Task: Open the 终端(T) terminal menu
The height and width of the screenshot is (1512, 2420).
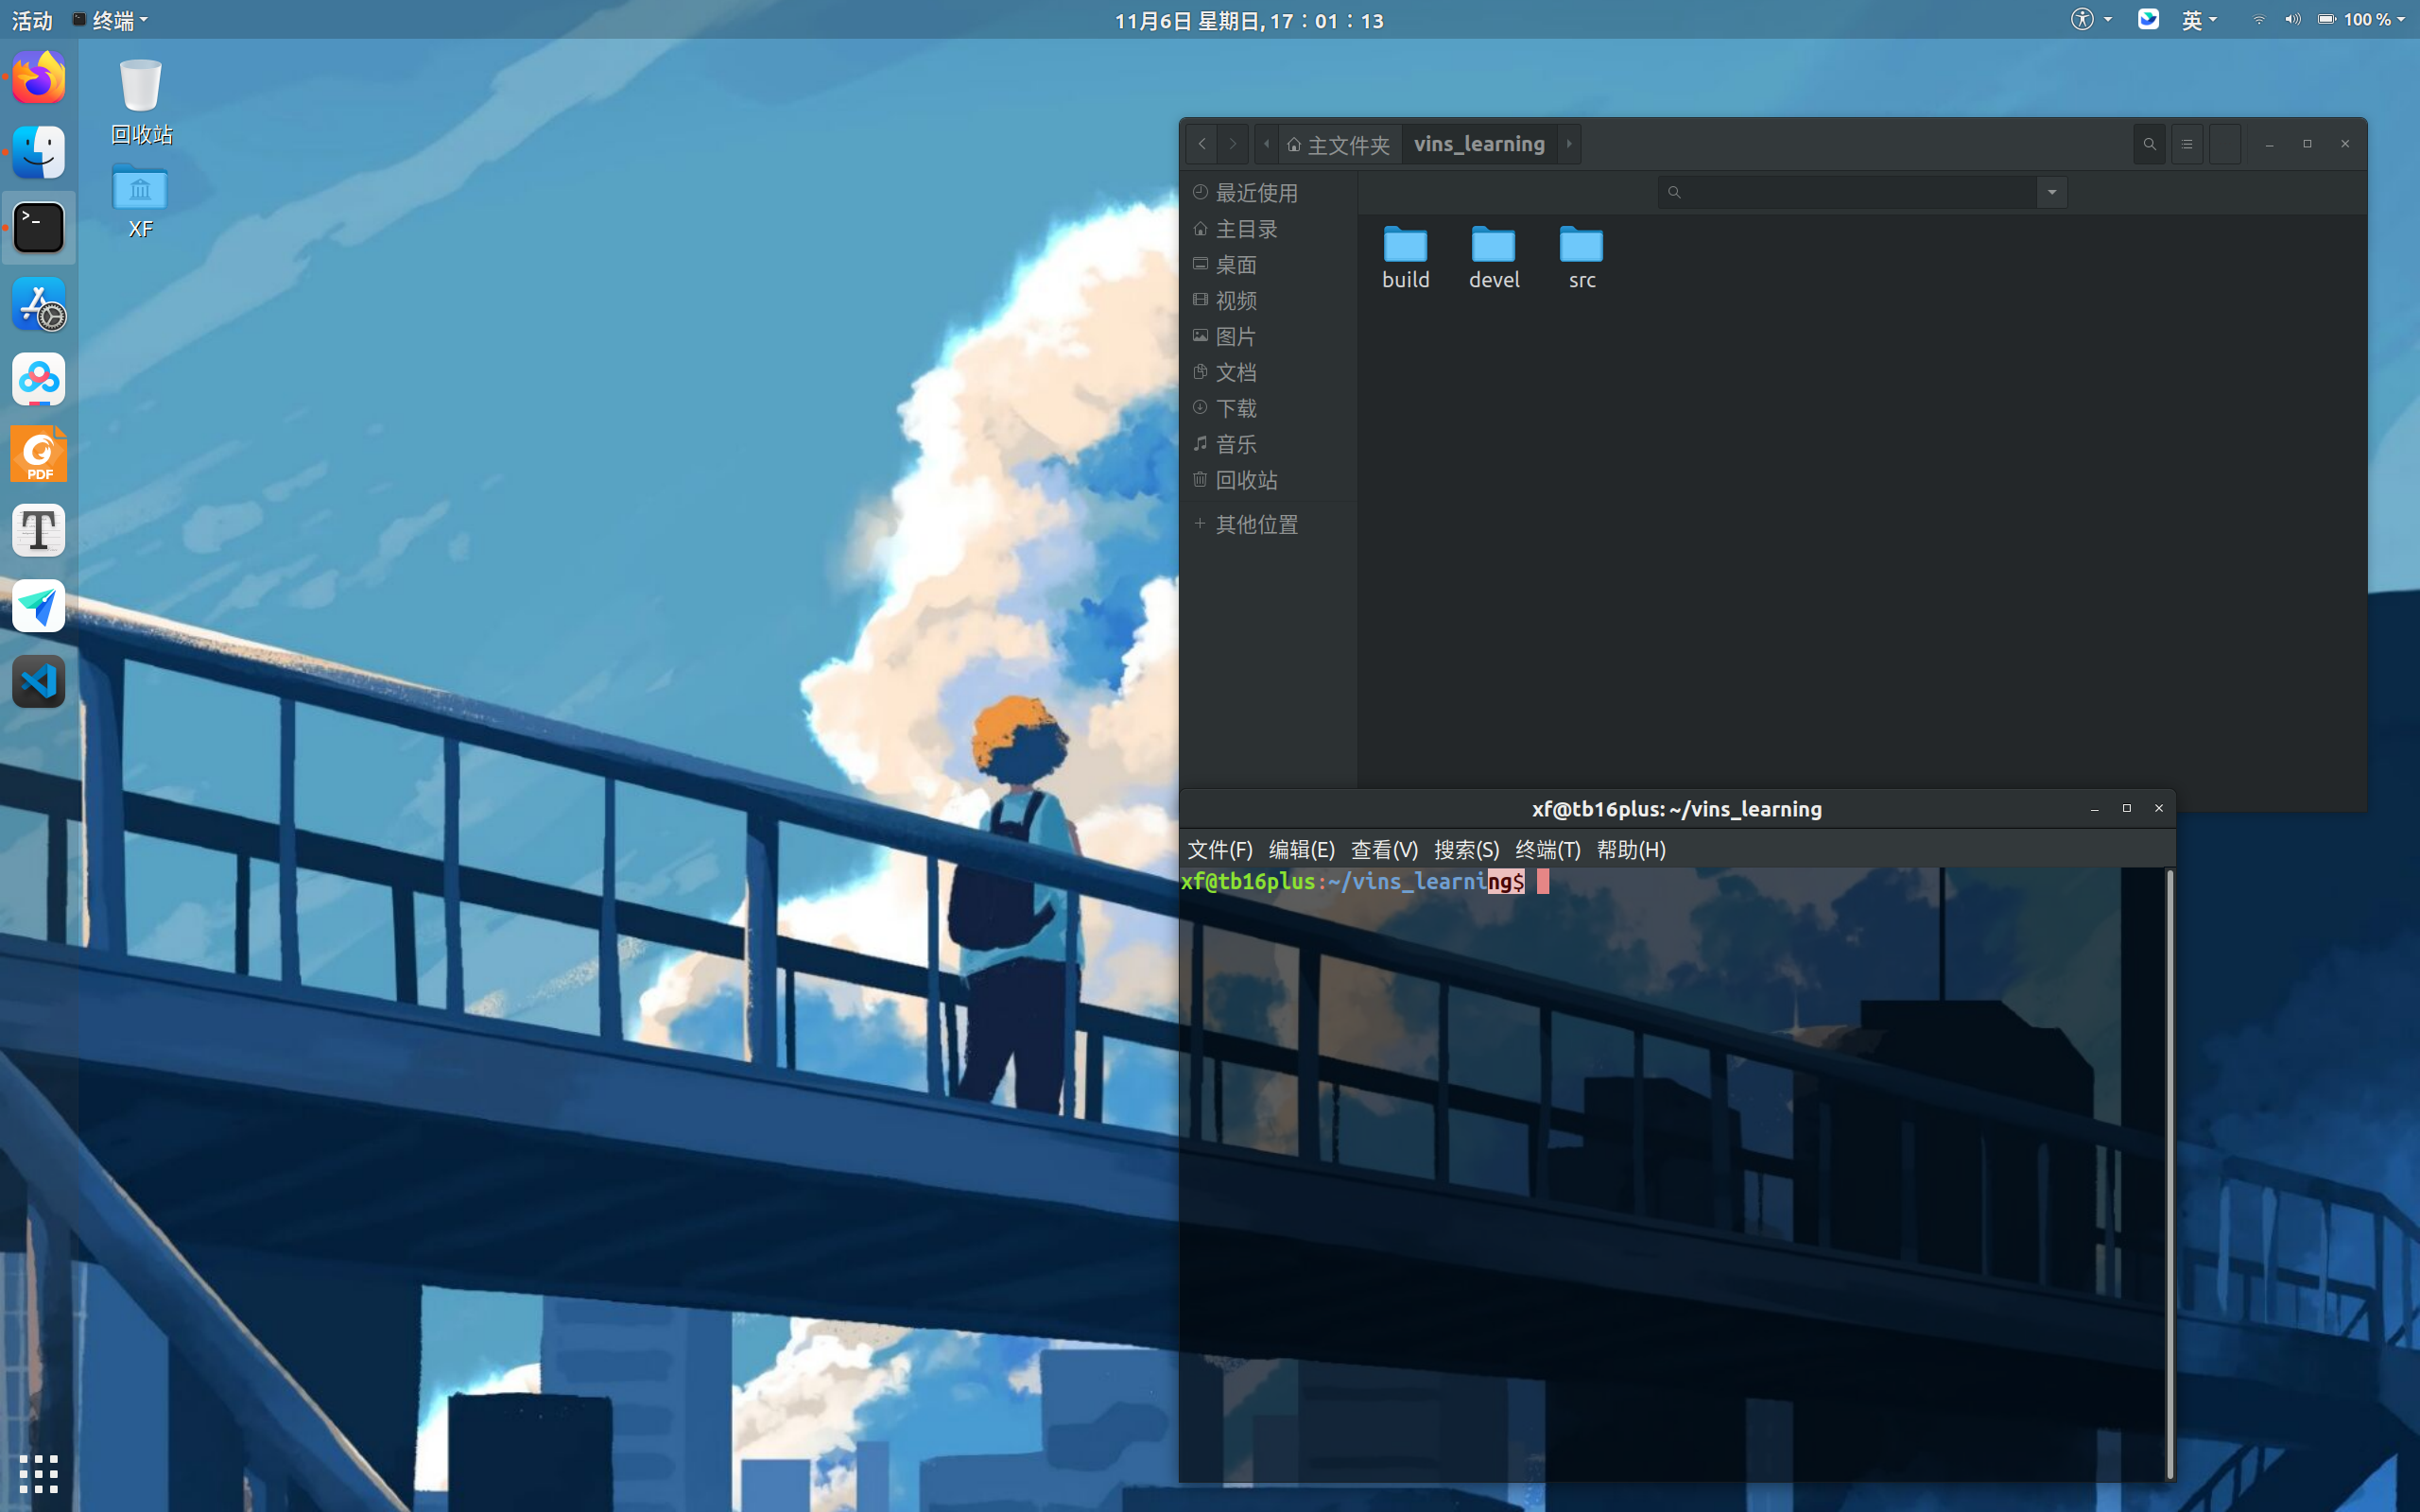Action: point(1547,849)
